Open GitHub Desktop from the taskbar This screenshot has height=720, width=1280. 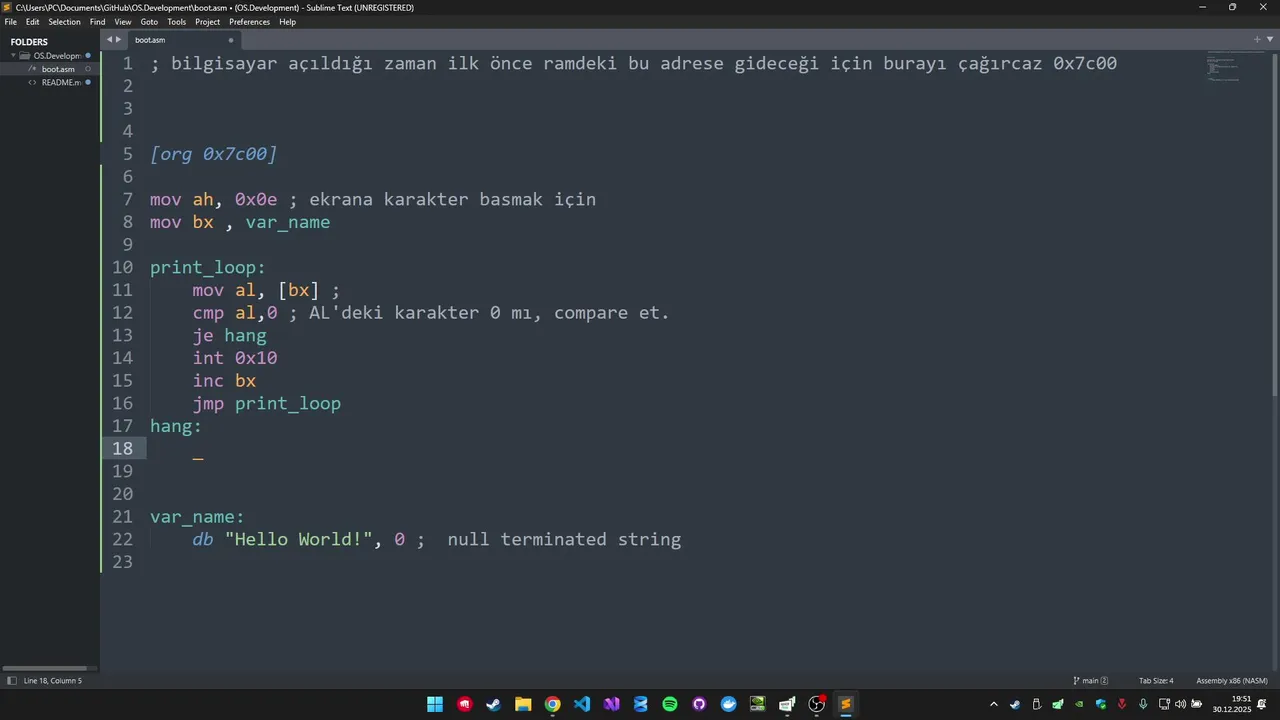point(699,704)
